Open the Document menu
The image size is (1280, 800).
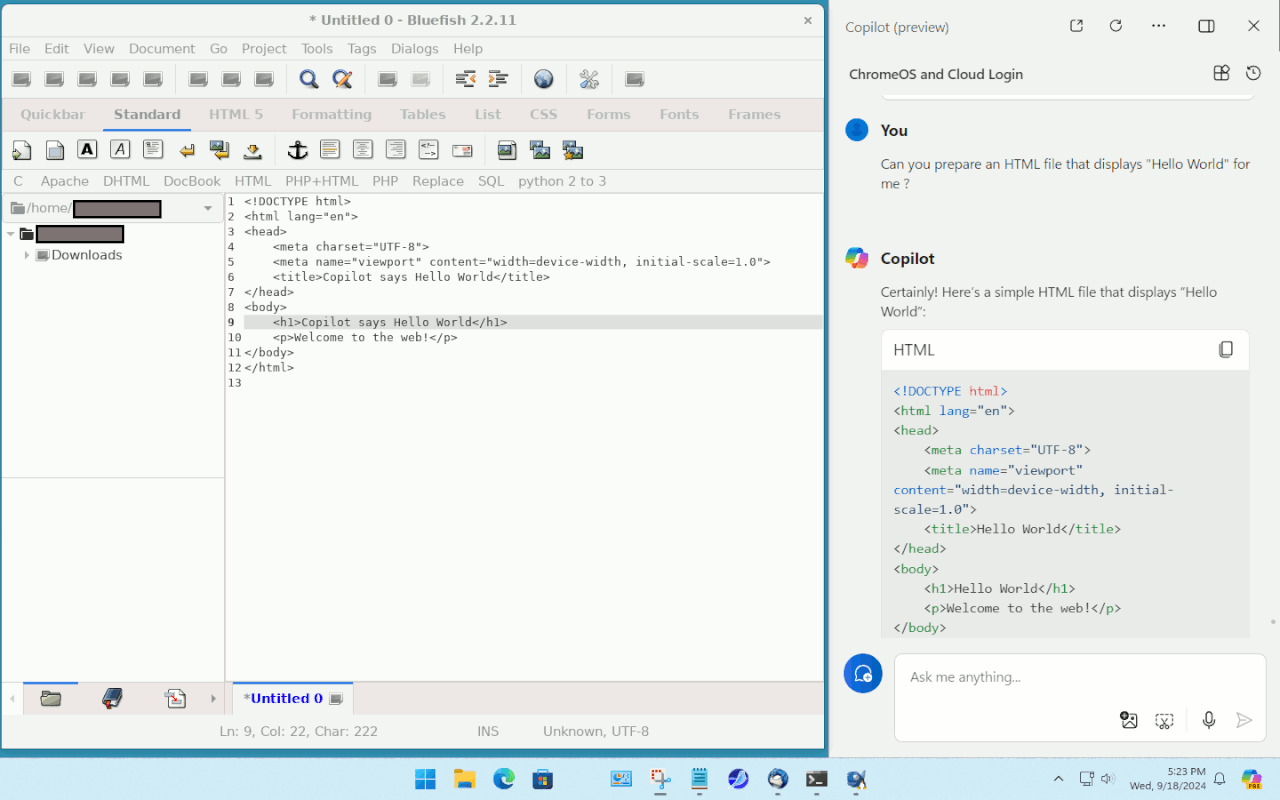tap(162, 48)
